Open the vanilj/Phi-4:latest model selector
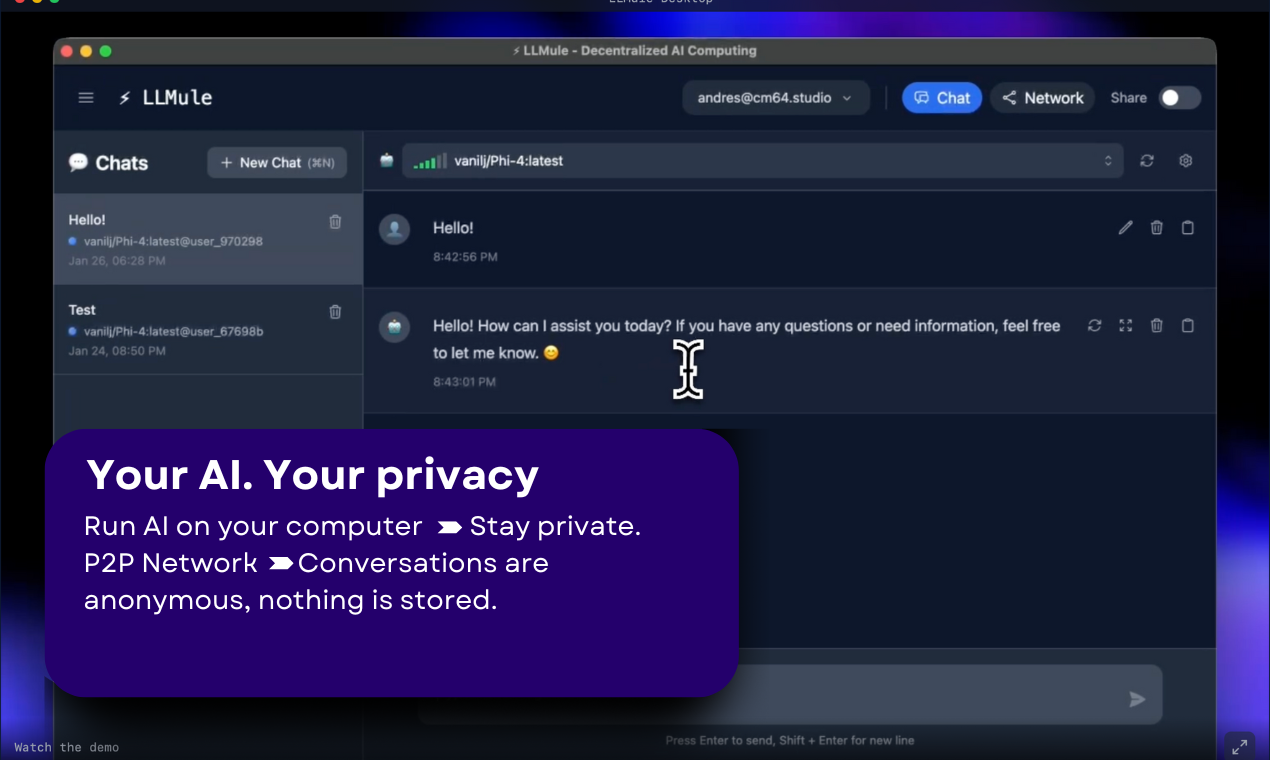The image size is (1270, 760). [x=762, y=161]
